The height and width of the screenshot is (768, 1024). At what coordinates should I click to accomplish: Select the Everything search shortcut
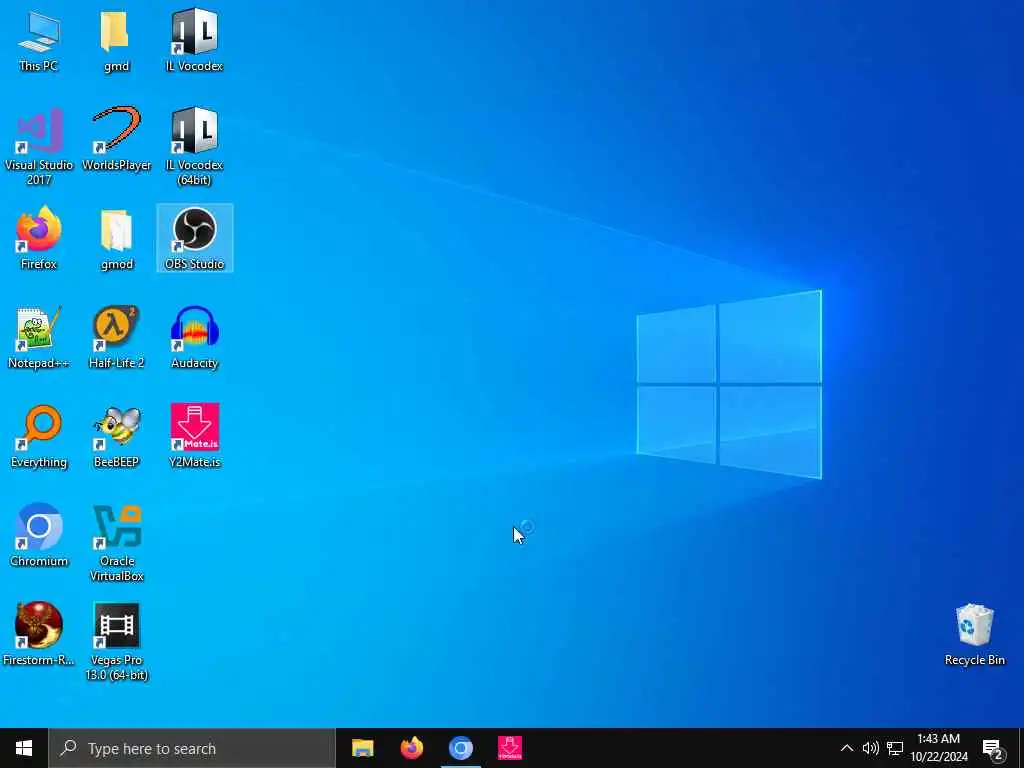click(39, 436)
